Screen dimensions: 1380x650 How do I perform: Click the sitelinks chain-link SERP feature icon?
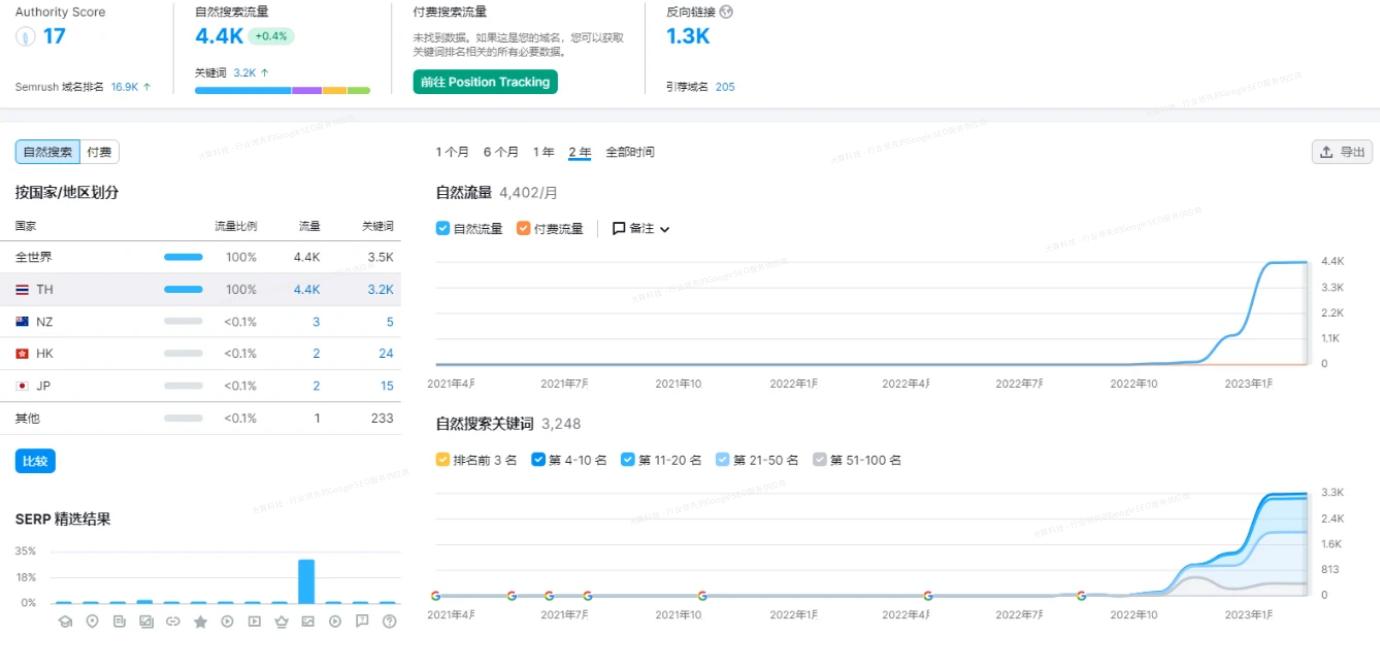172,621
